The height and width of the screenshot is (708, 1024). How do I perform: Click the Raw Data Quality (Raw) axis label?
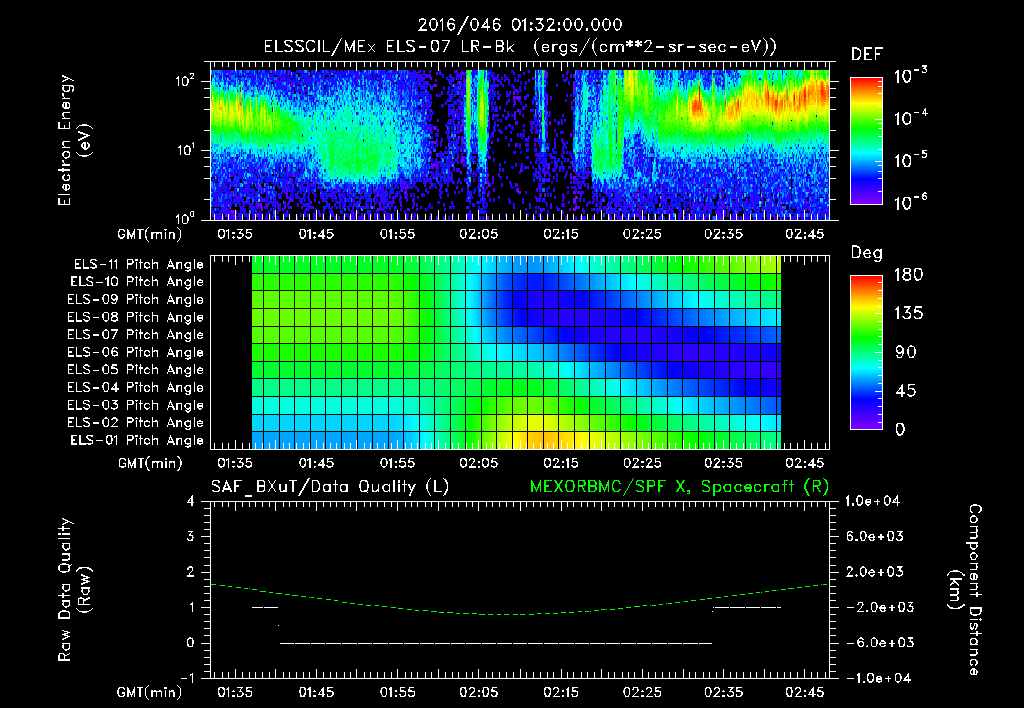(74, 590)
